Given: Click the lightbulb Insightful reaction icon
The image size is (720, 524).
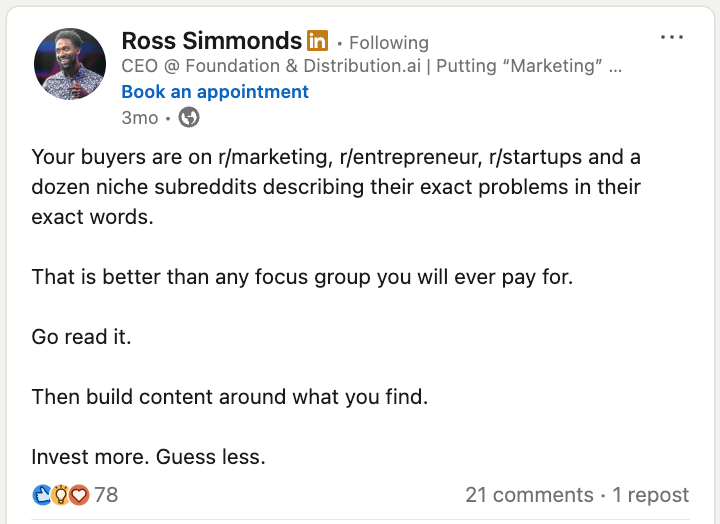Looking at the screenshot, I should click(60, 495).
